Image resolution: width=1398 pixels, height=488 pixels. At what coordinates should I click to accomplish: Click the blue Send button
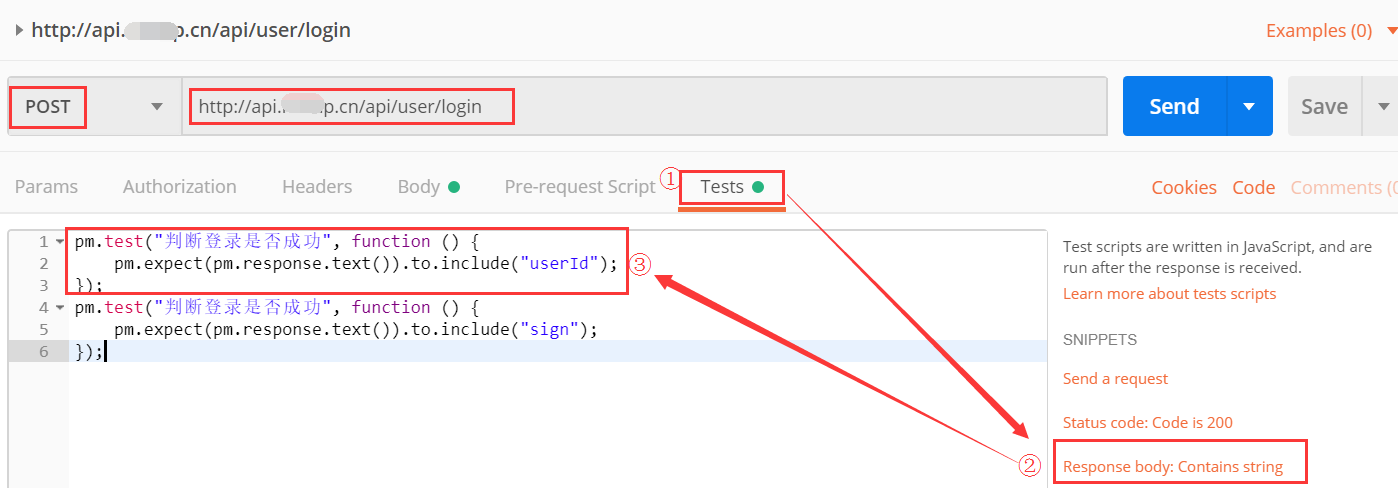(1174, 106)
